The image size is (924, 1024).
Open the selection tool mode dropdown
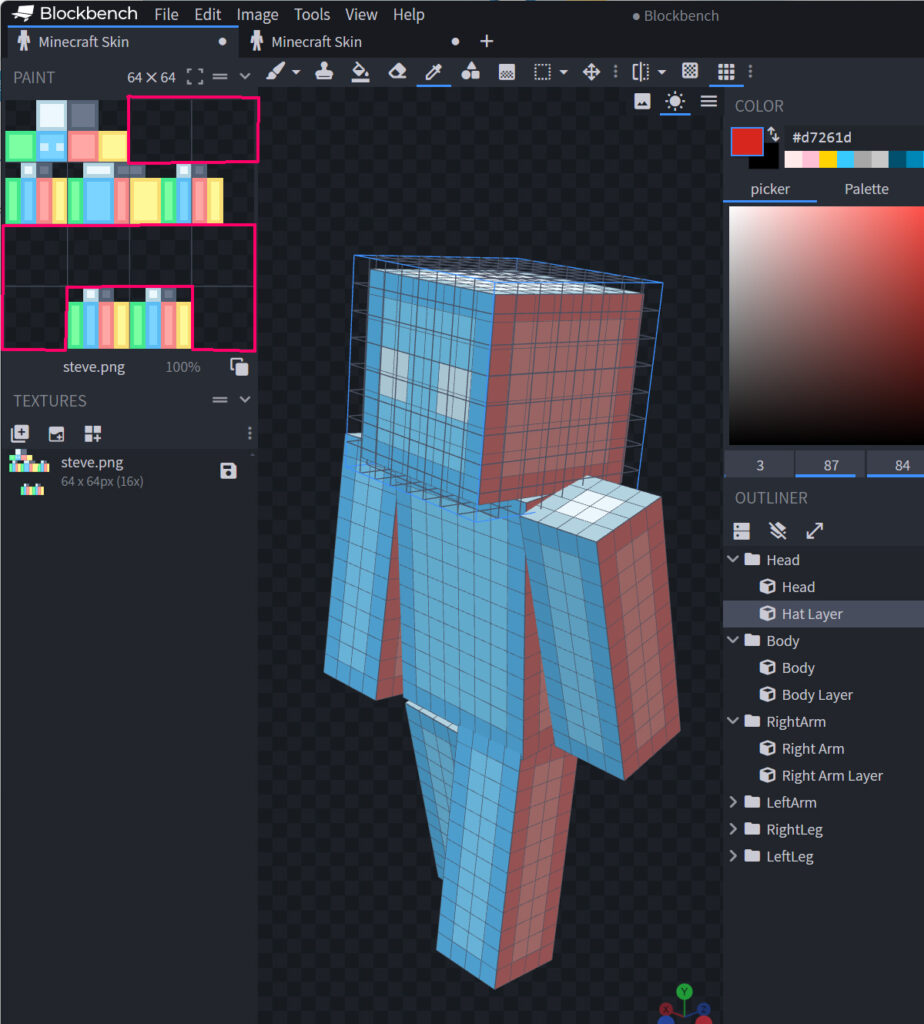pos(564,72)
